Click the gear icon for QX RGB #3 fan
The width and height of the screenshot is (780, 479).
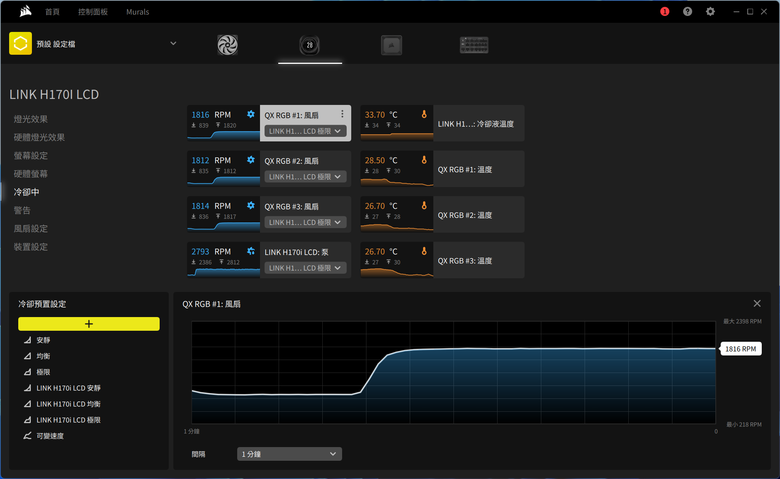click(x=251, y=205)
